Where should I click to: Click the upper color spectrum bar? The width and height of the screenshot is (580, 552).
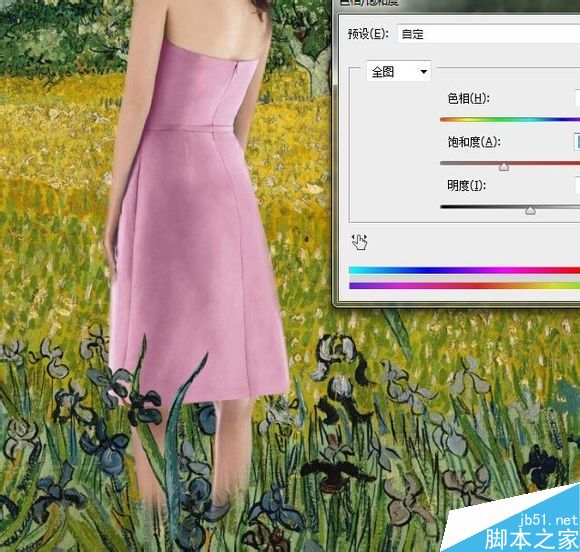pyautogui.click(x=464, y=270)
